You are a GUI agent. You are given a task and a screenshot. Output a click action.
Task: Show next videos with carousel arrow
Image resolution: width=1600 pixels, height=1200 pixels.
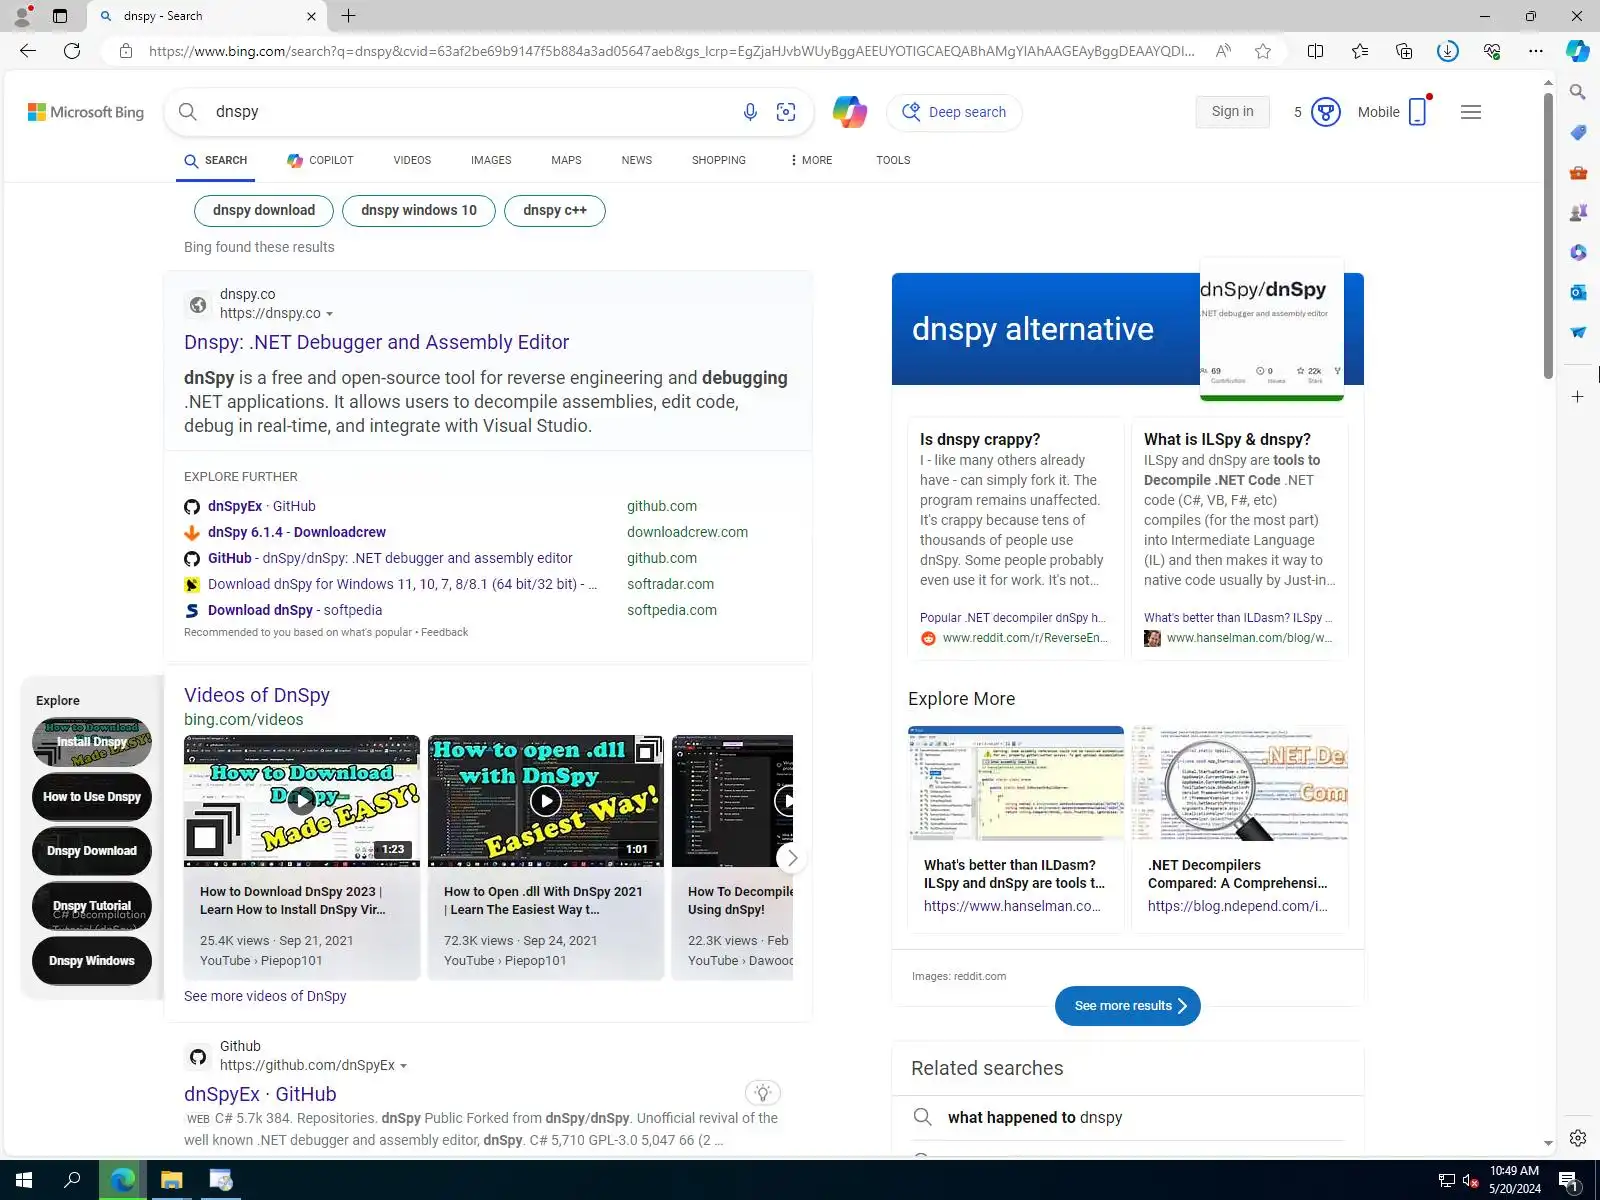[x=792, y=858]
